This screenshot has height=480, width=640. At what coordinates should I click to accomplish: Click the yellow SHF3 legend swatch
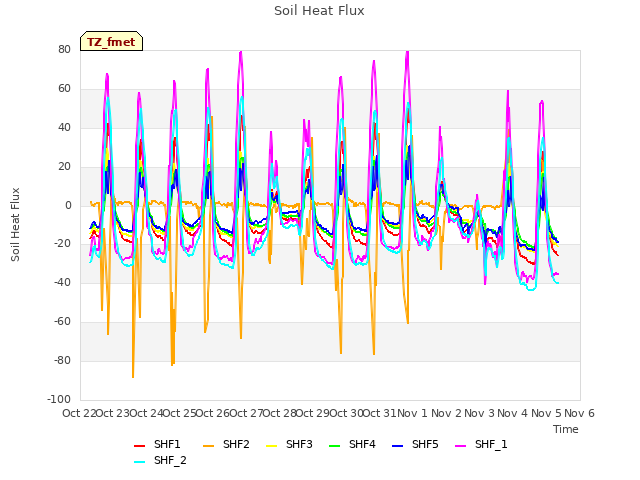pos(271,446)
